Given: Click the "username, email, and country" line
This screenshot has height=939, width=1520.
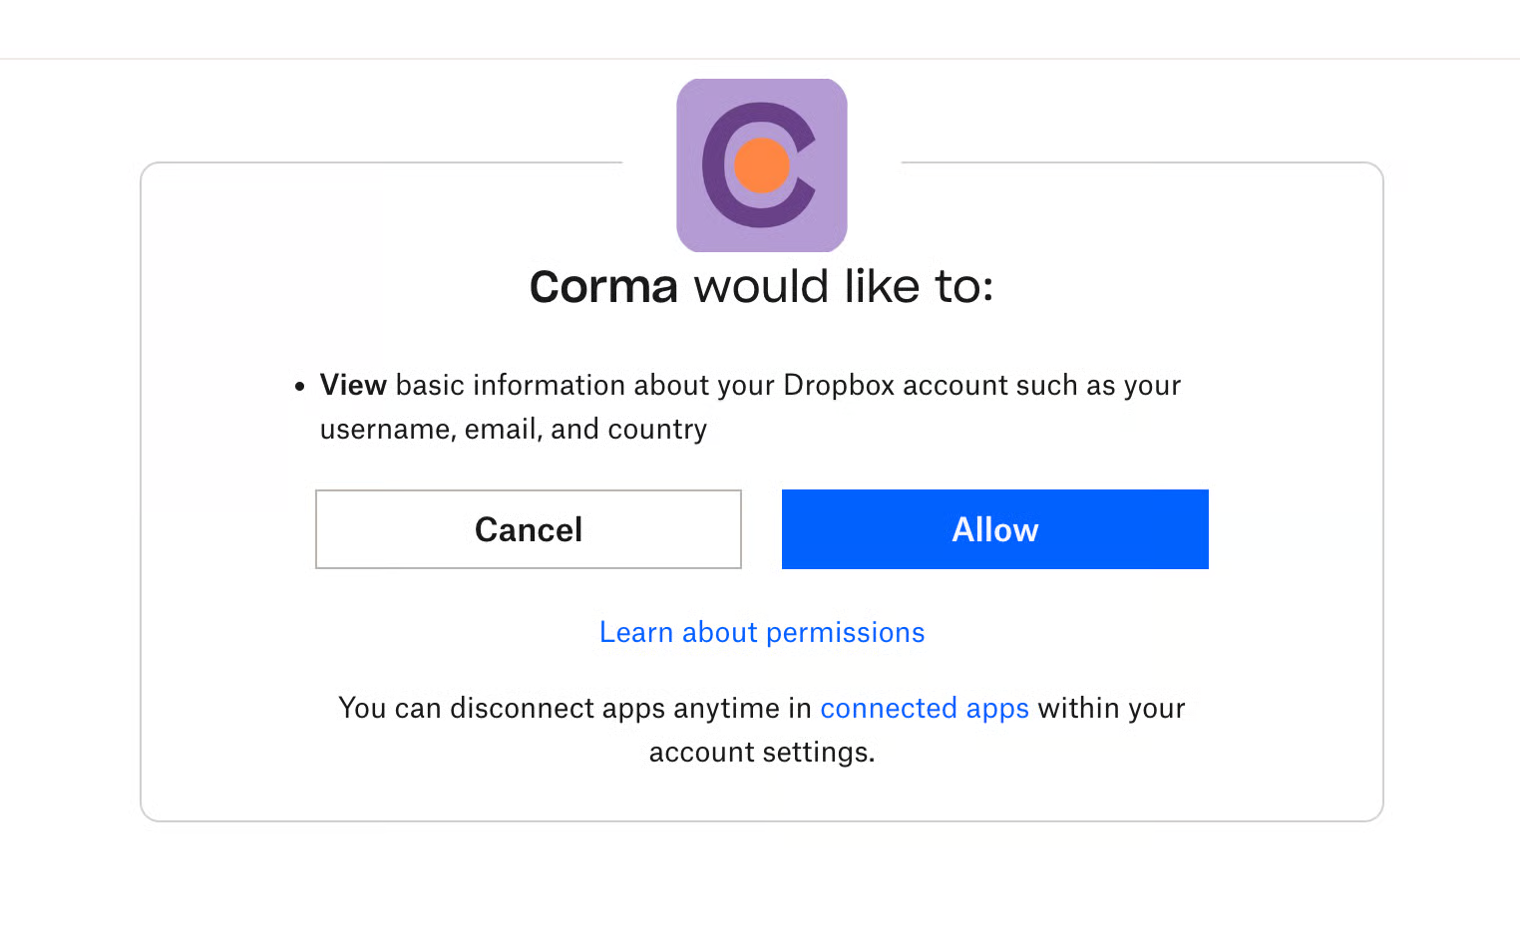Looking at the screenshot, I should [513, 429].
